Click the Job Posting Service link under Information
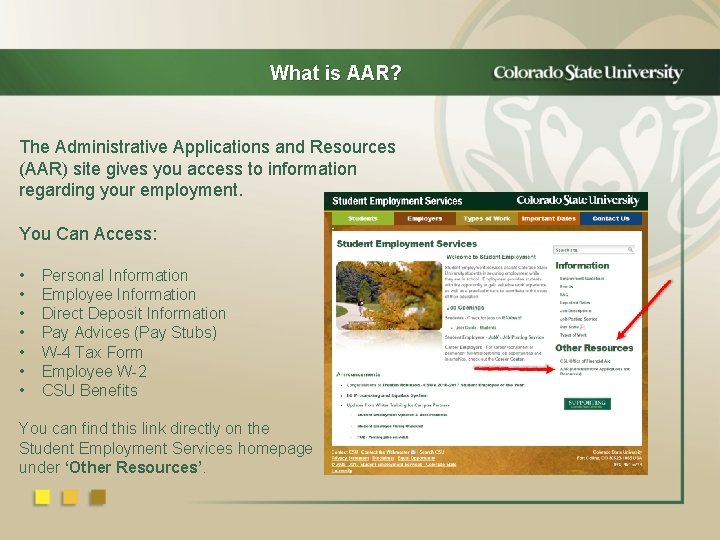 (x=578, y=319)
